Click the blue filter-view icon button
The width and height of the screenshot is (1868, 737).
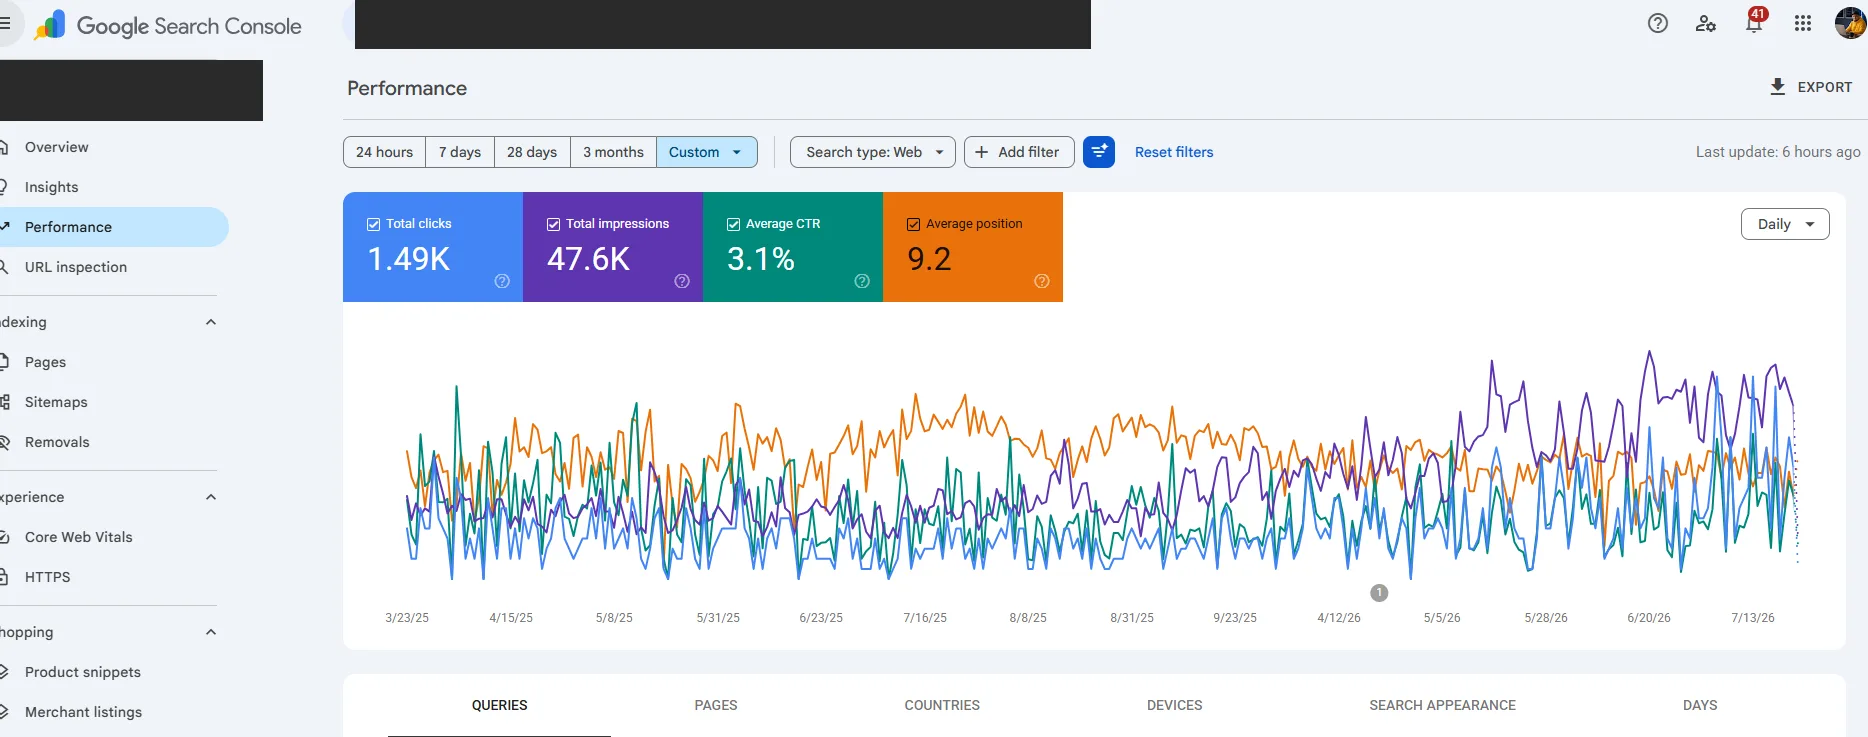coord(1099,152)
